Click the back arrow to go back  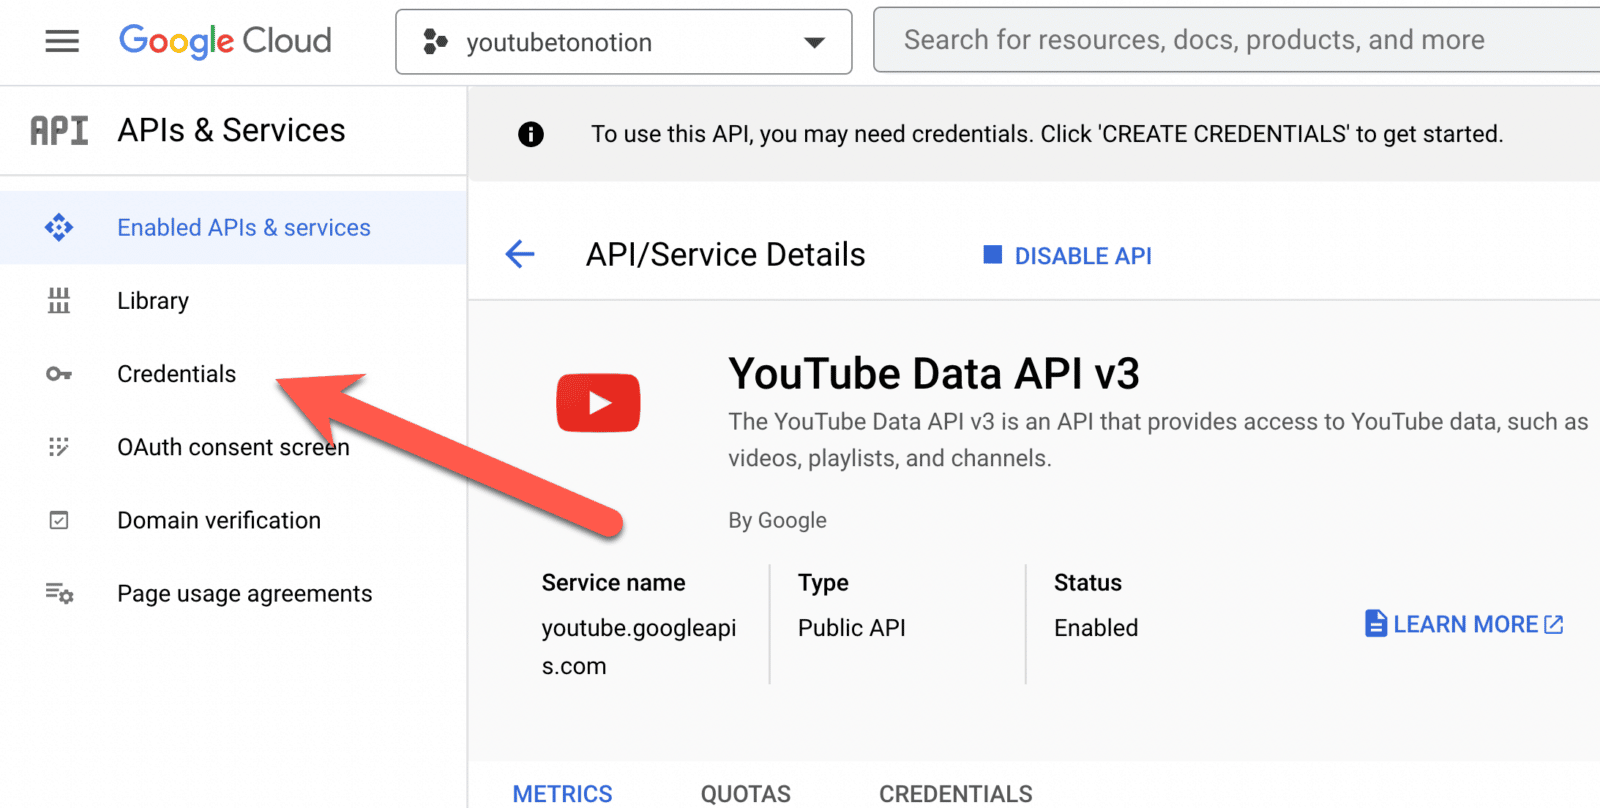coord(520,255)
